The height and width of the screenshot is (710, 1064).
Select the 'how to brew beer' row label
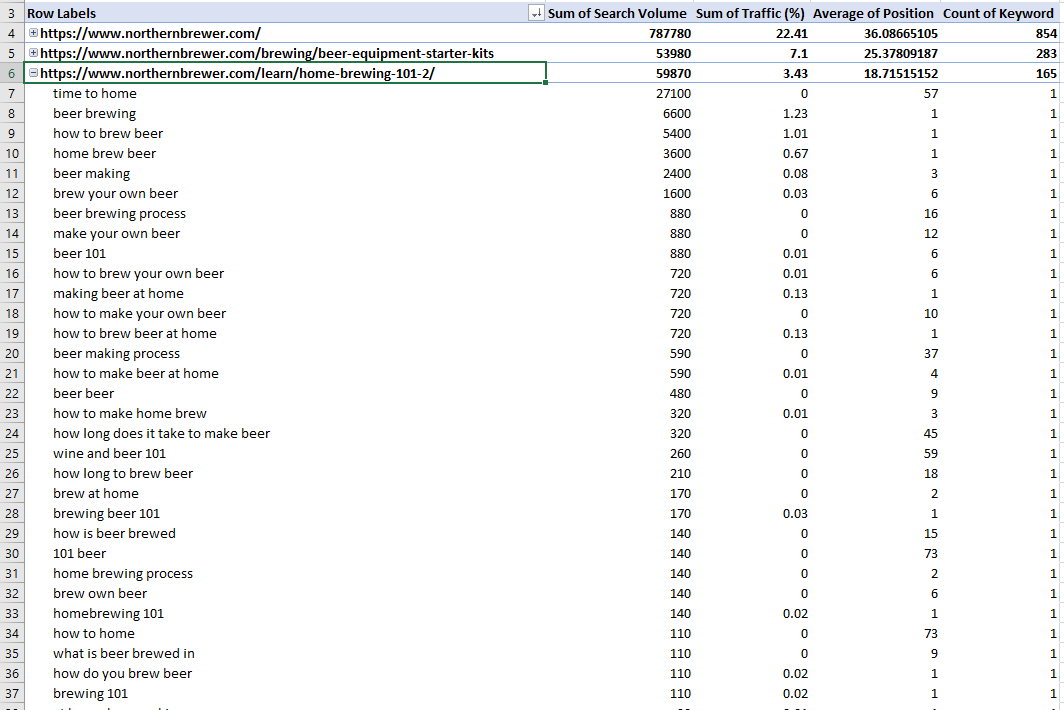[x=108, y=133]
